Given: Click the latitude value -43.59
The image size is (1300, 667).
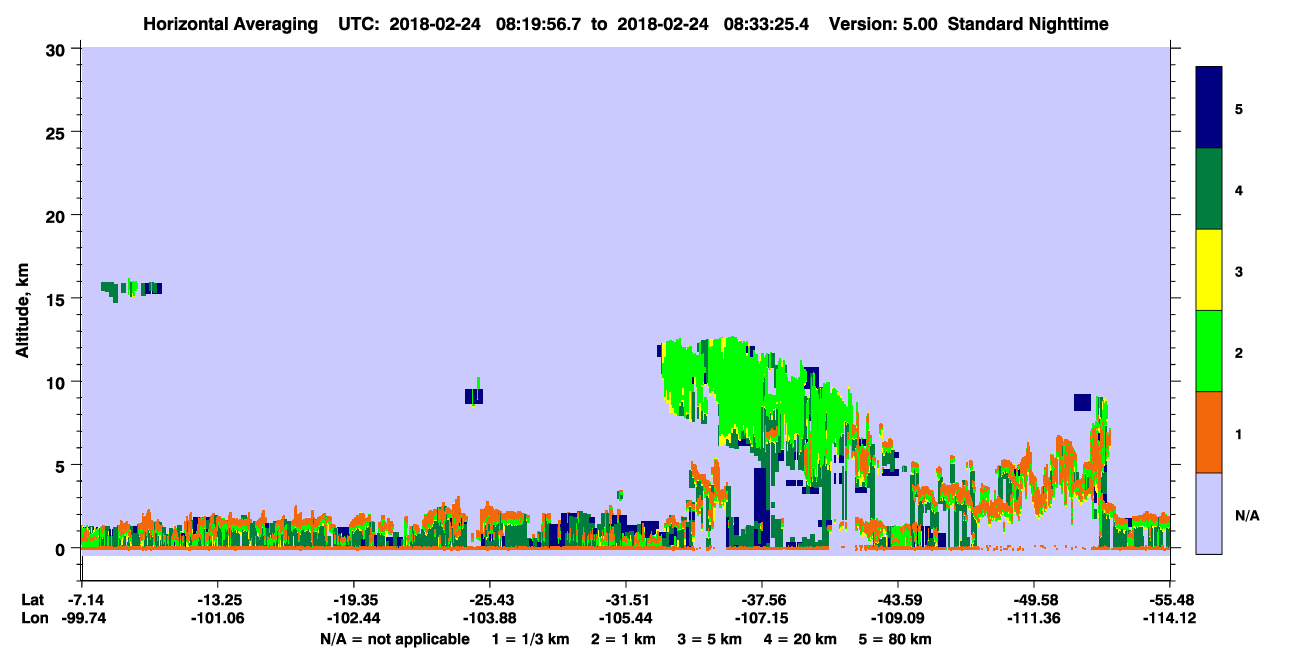Looking at the screenshot, I should pyautogui.click(x=897, y=600).
